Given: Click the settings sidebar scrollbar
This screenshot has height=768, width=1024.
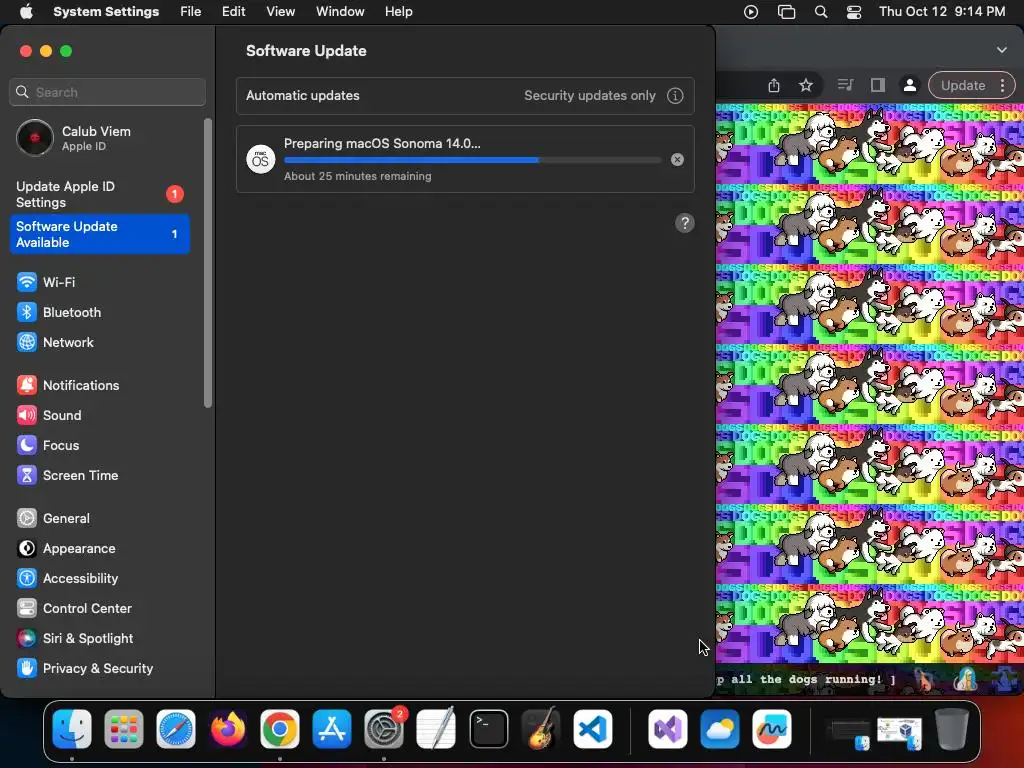Looking at the screenshot, I should tap(208, 263).
